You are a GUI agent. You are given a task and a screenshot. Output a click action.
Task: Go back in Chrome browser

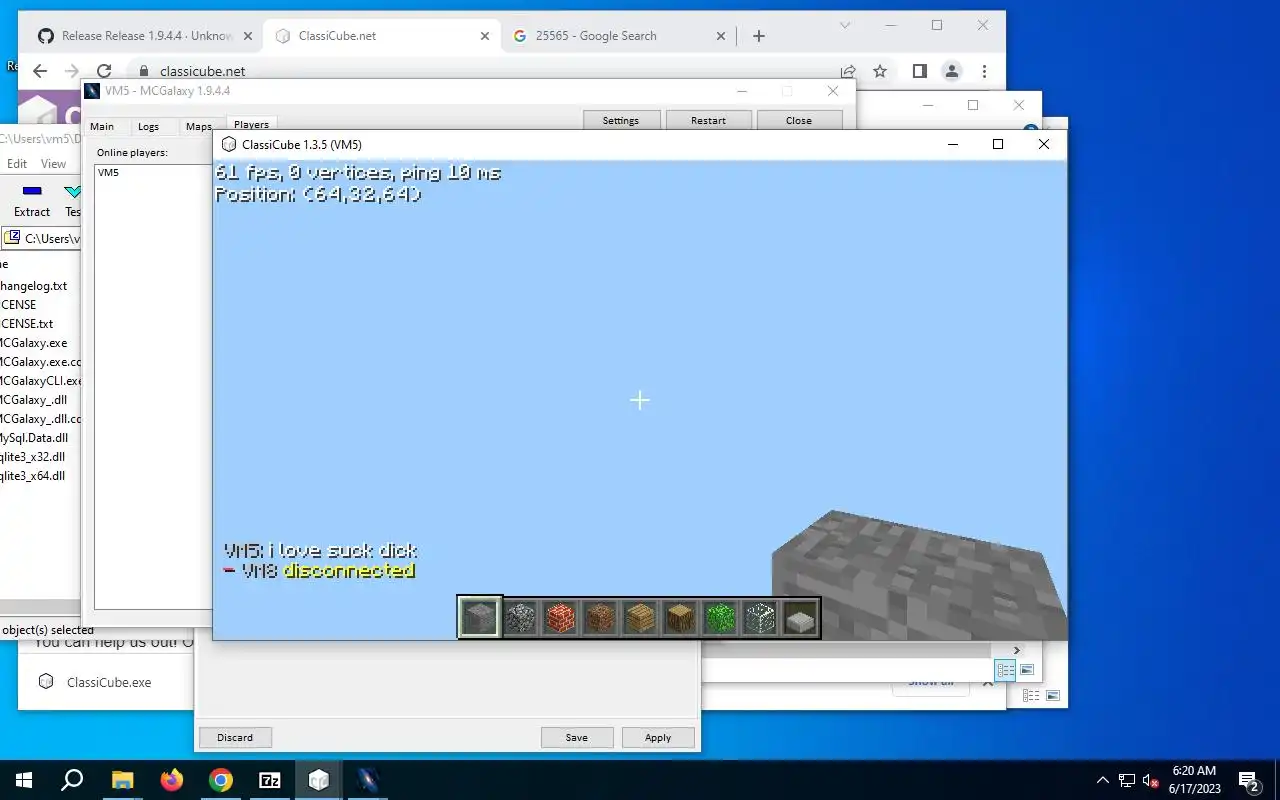[x=40, y=71]
